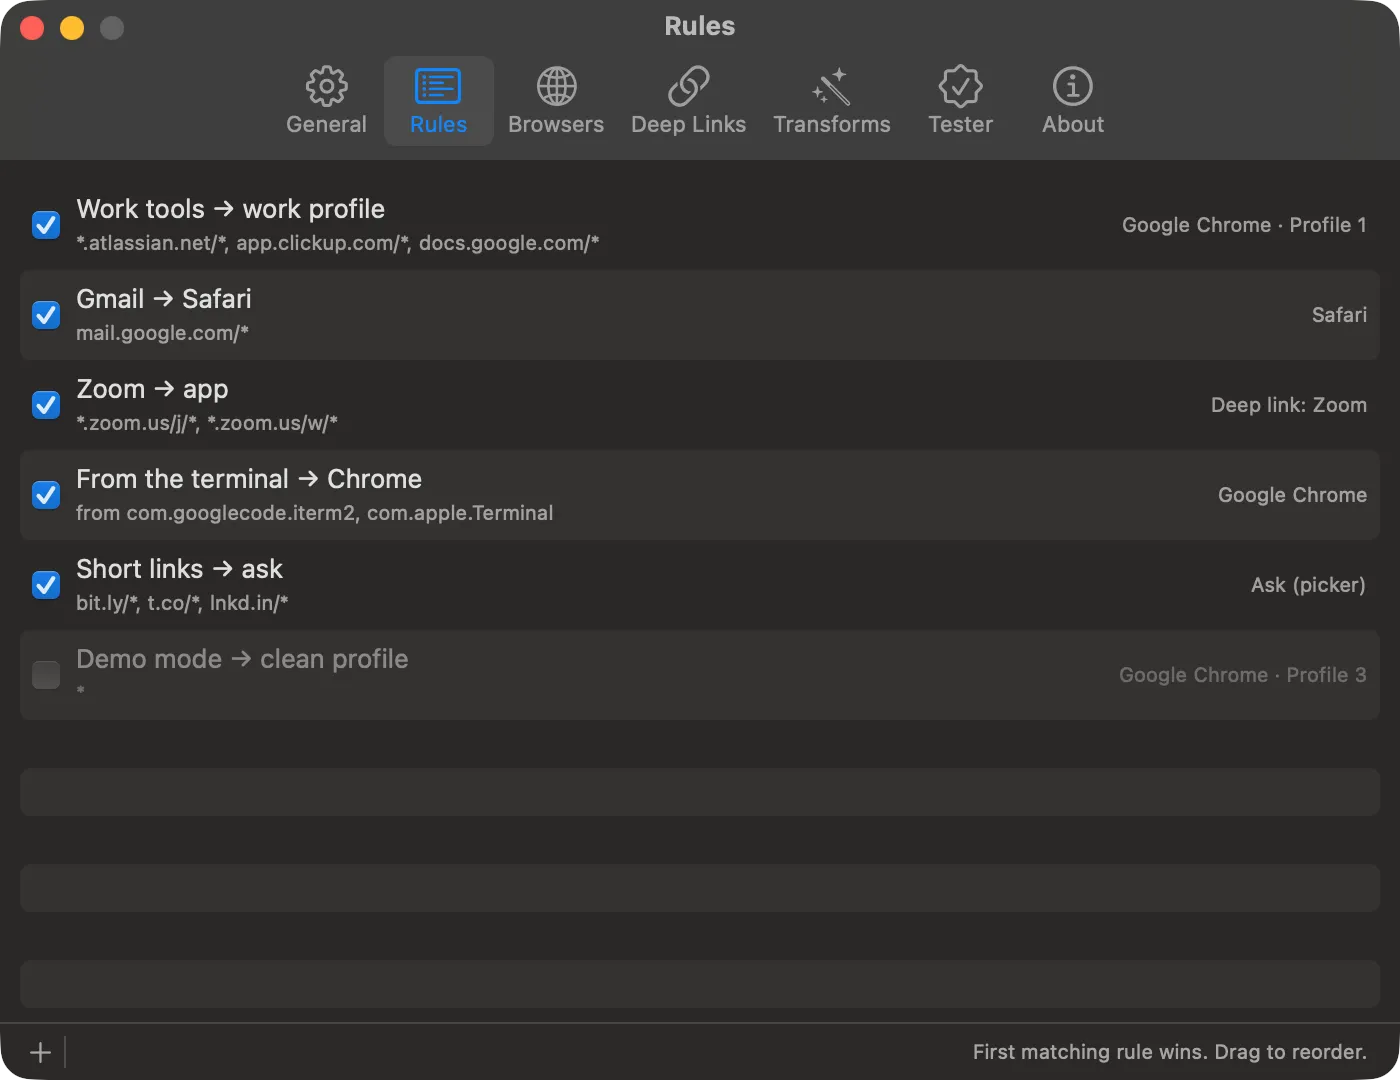Select the 'Gmail → Safari' rule title
1400x1080 pixels.
[164, 299]
